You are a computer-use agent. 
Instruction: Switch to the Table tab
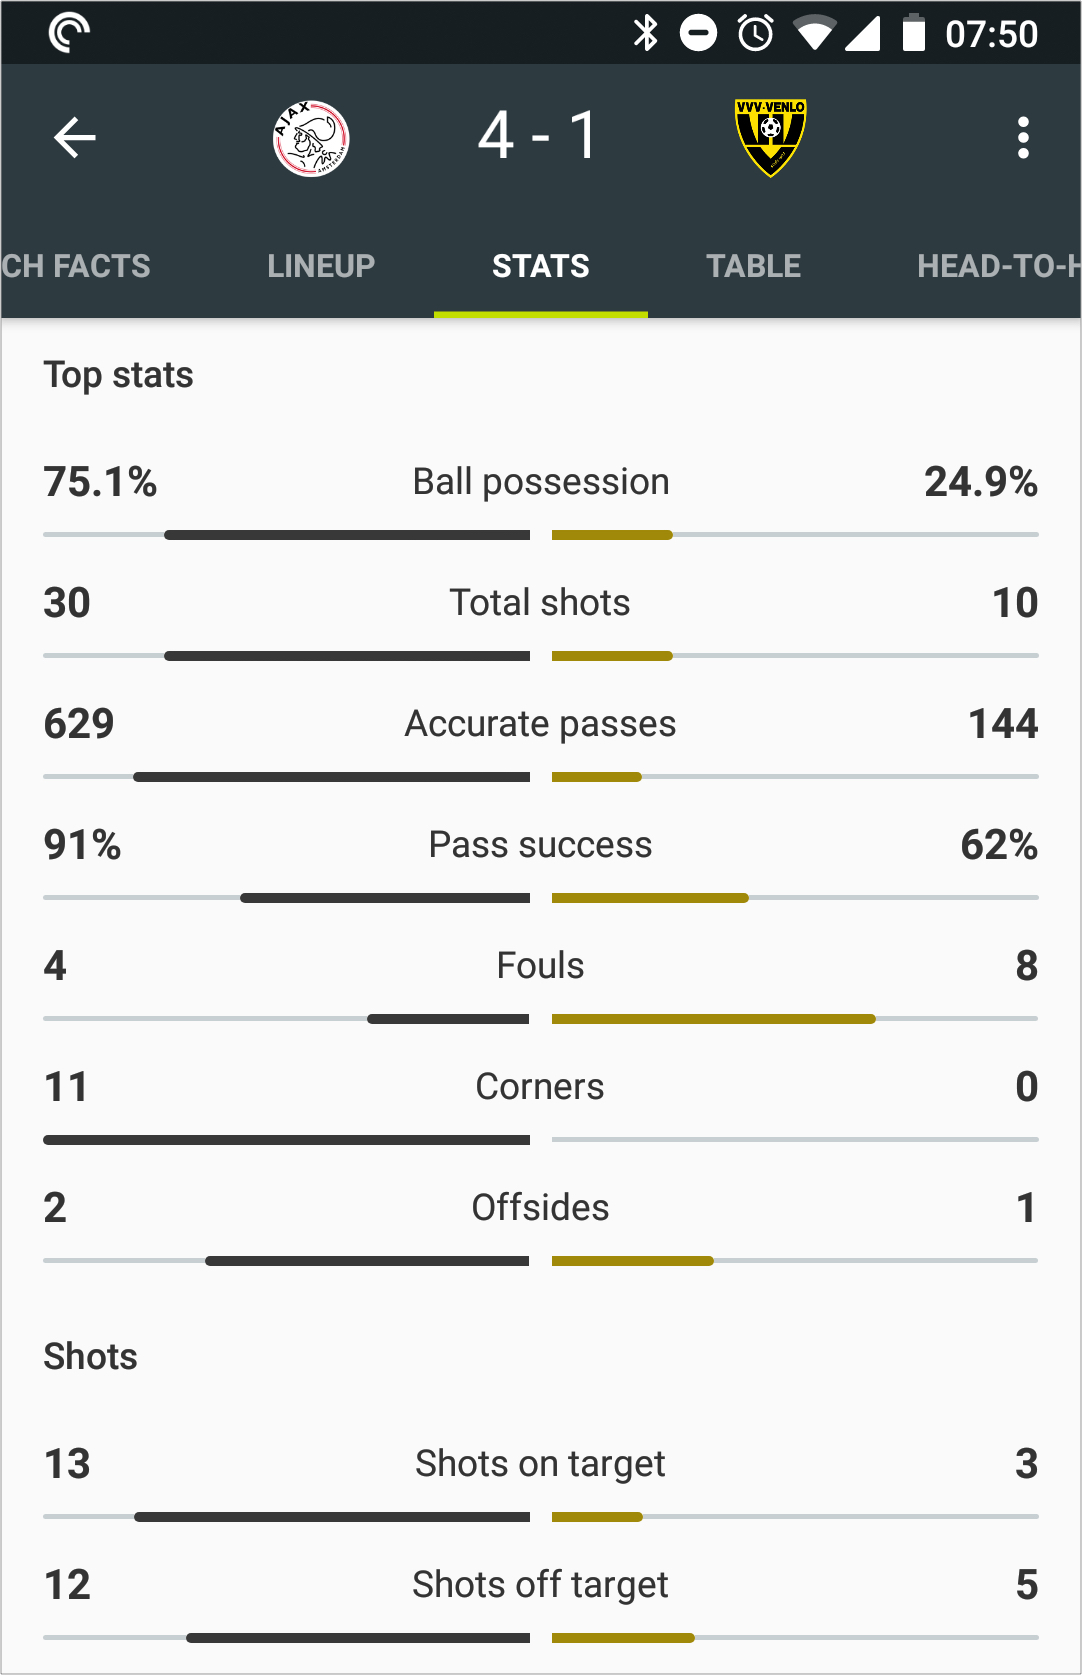[754, 266]
